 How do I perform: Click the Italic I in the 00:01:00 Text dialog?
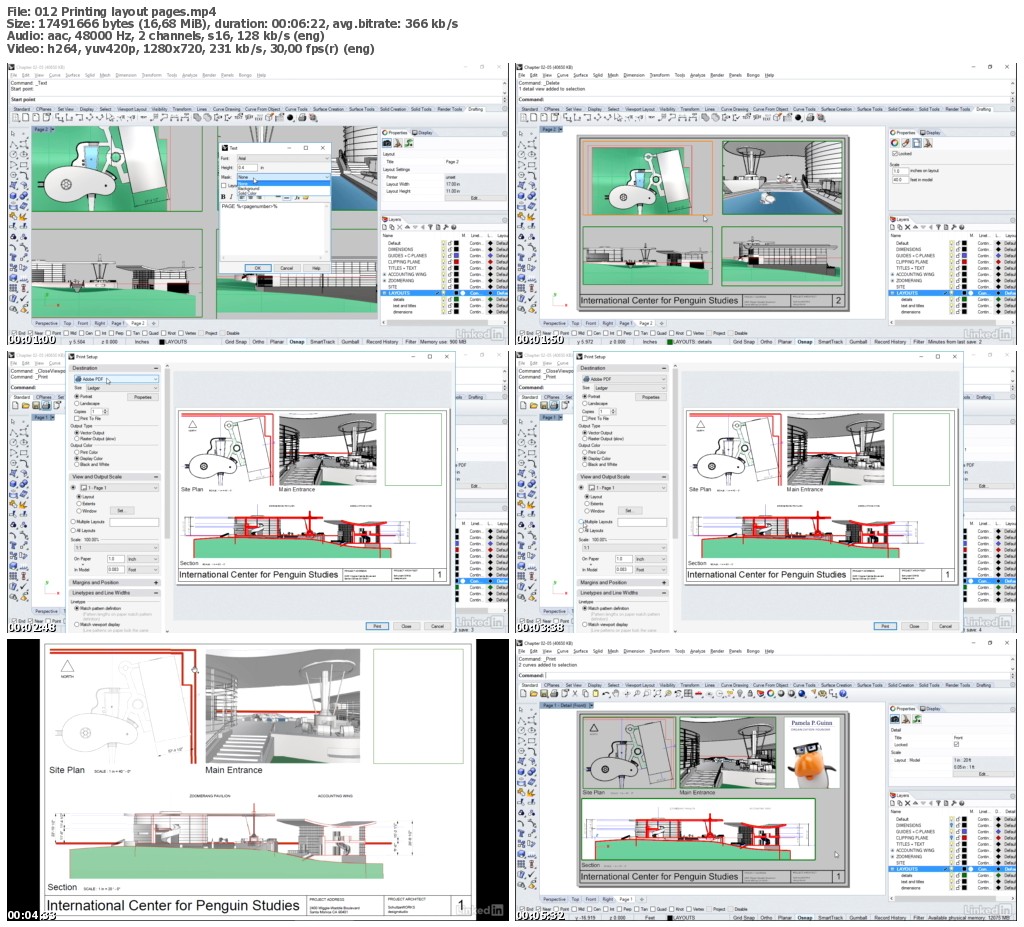tap(231, 197)
